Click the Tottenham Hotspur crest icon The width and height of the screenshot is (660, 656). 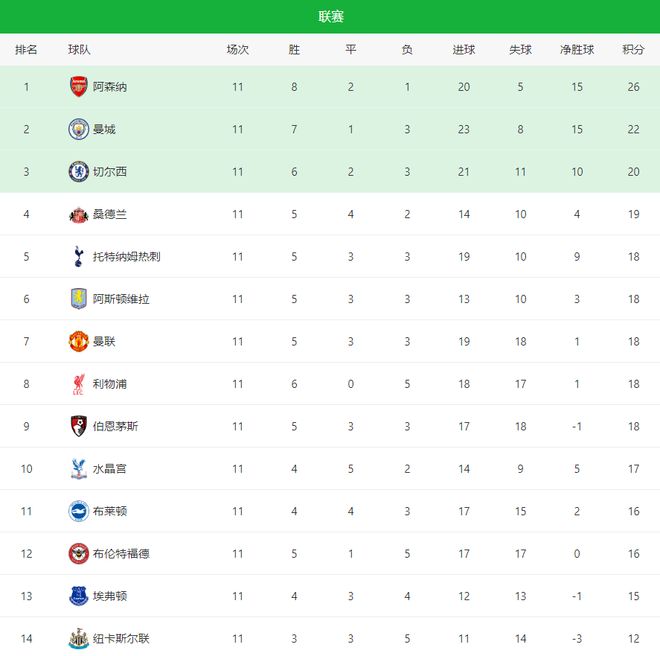point(78,257)
